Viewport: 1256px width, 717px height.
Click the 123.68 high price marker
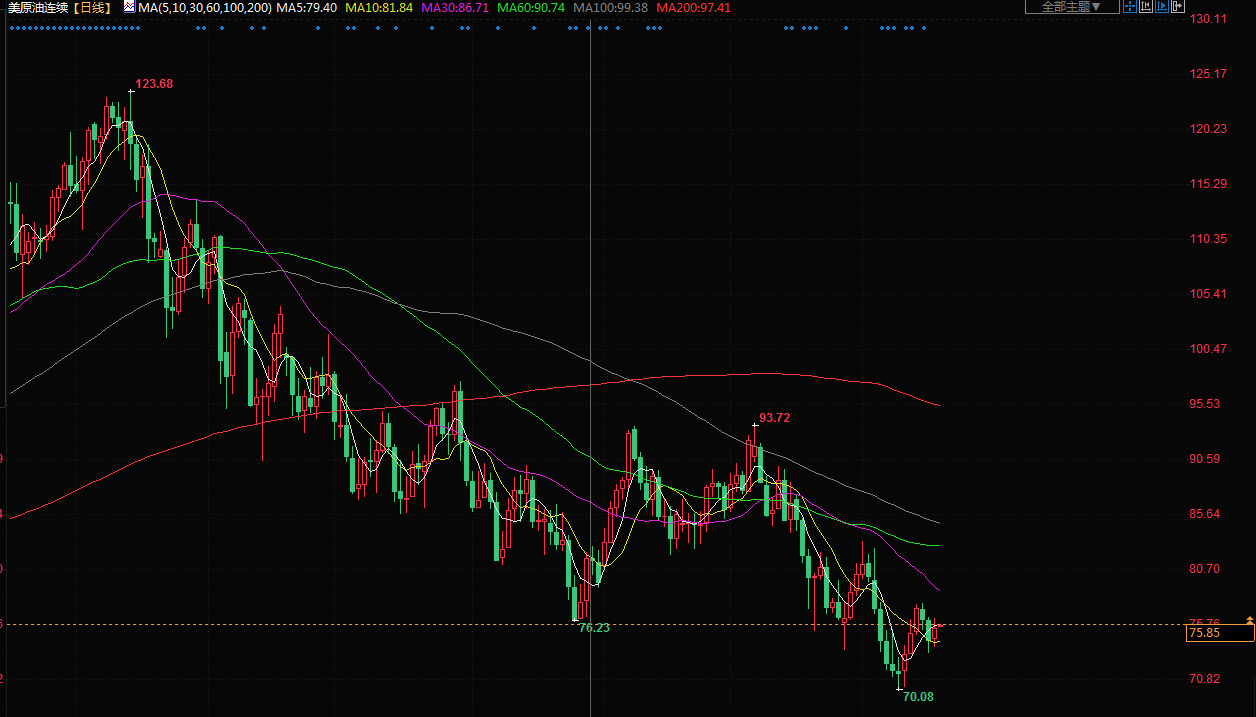[154, 83]
